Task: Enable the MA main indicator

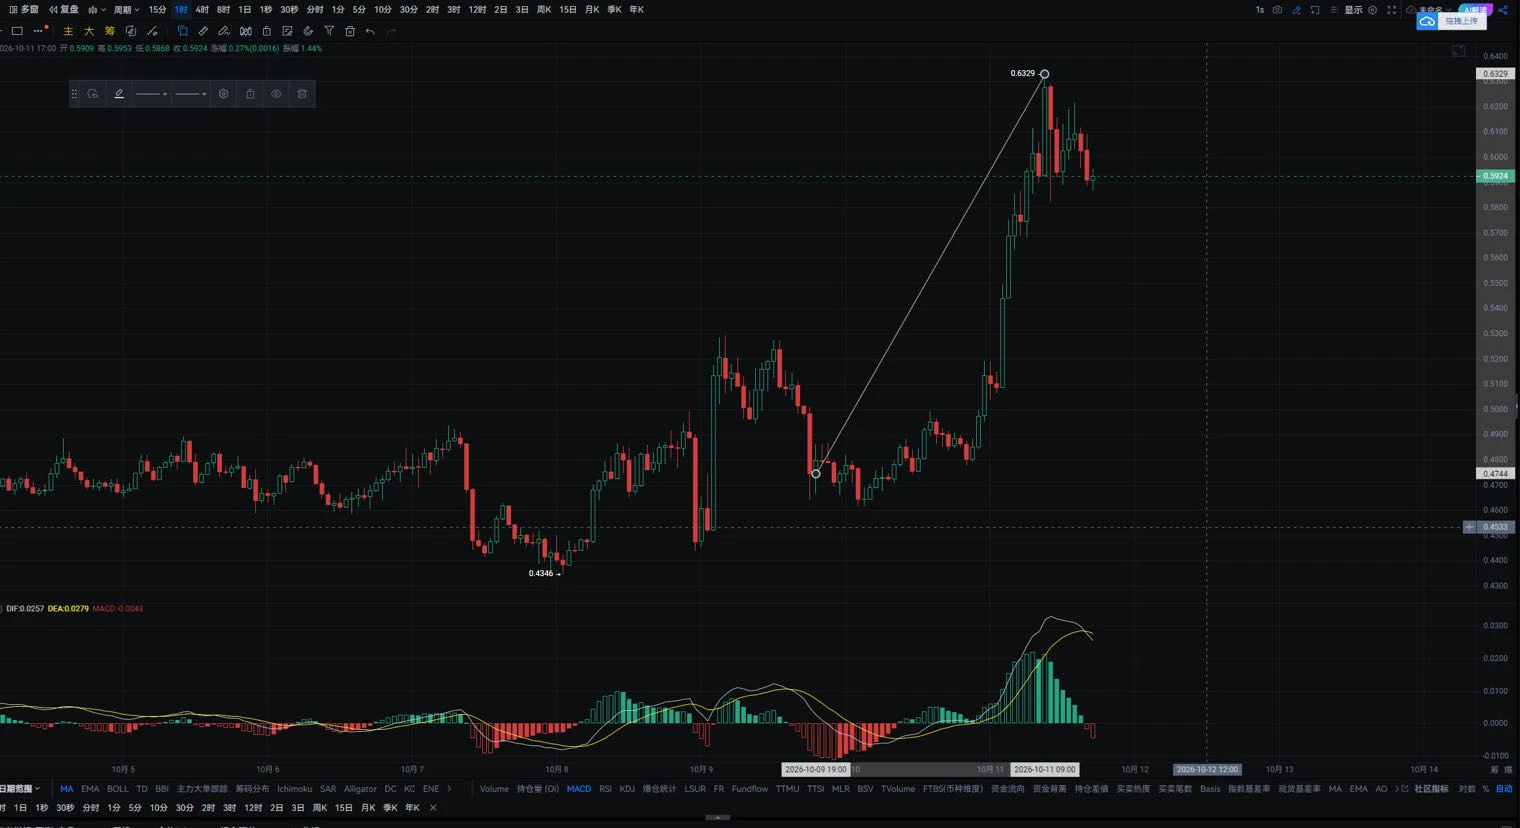Action: coord(66,789)
